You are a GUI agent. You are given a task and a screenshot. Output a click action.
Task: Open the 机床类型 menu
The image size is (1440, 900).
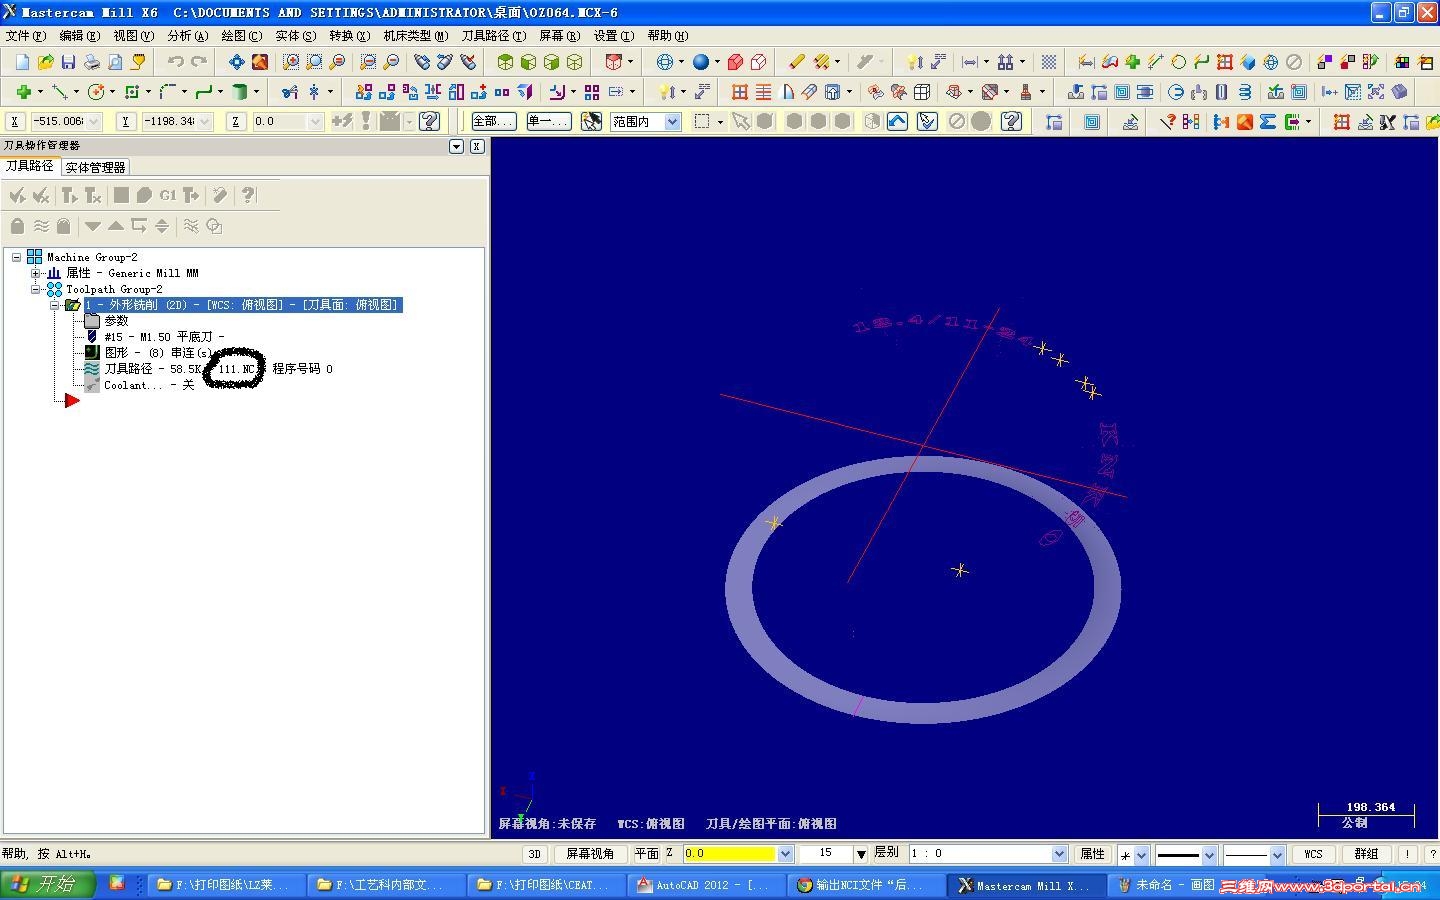coord(415,36)
